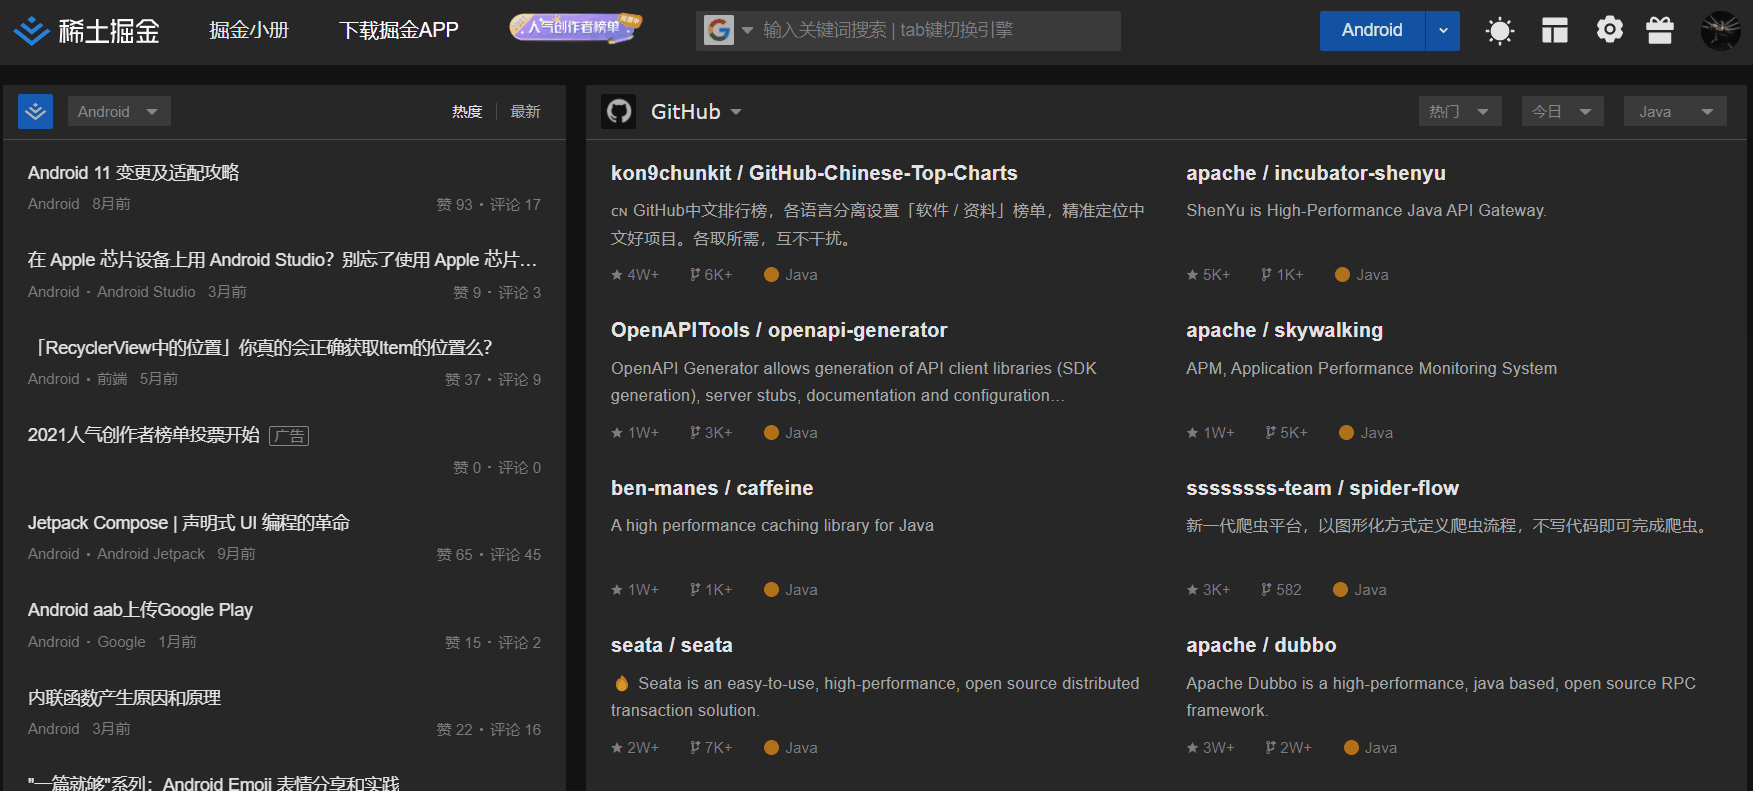Viewport: 1753px width, 791px height.
Task: Open 掘金小册 in top navigation
Action: point(249,31)
